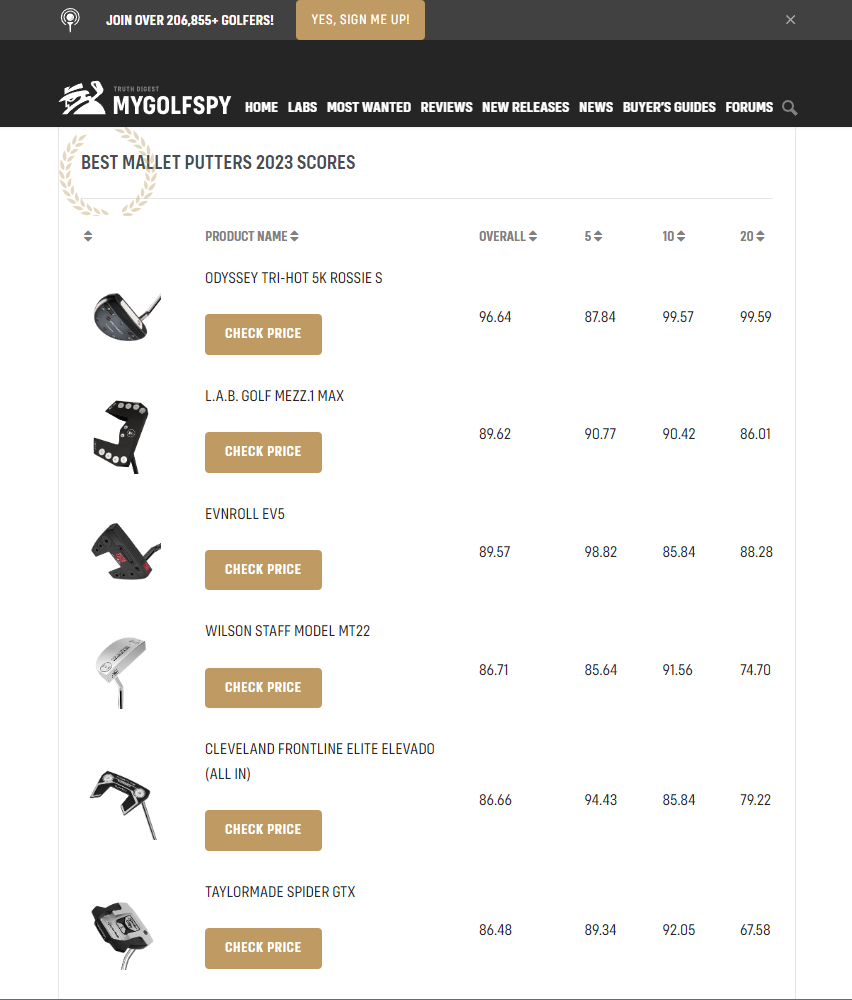Screen dimensions: 852x1000
Task: Sort table by Product Name arrows
Action: coord(295,237)
